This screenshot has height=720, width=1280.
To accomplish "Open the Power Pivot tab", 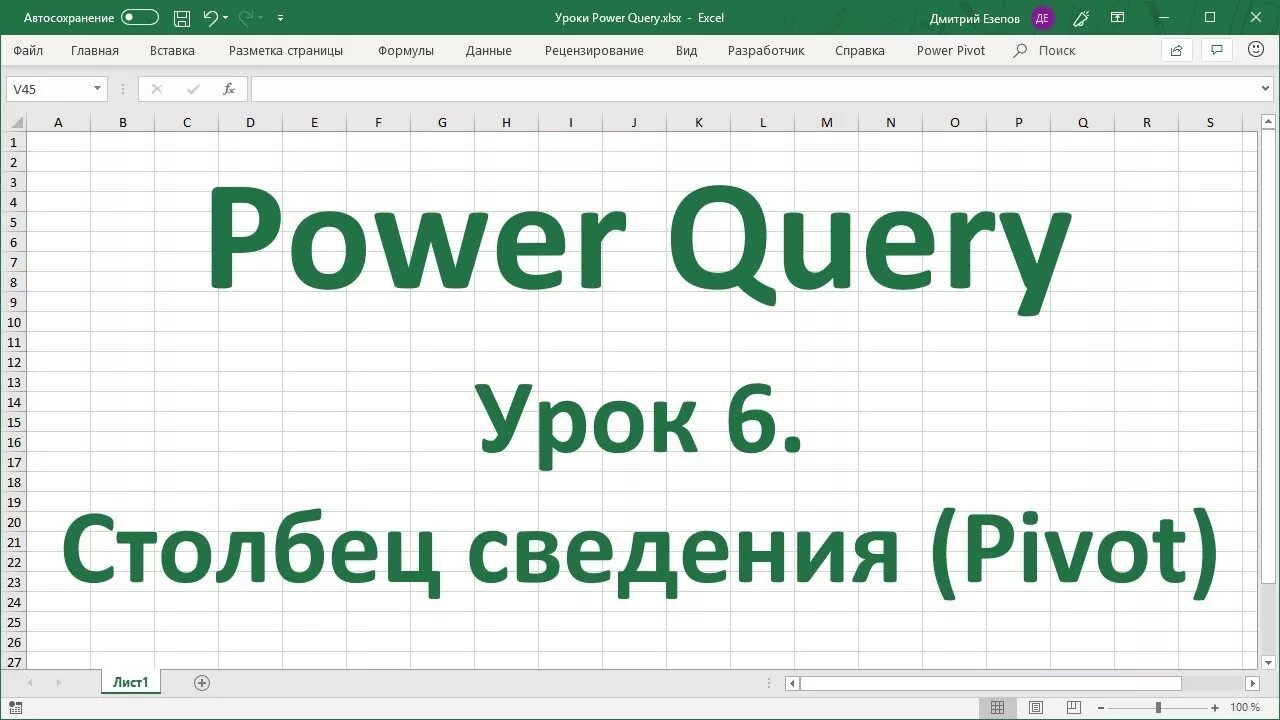I will [x=951, y=51].
